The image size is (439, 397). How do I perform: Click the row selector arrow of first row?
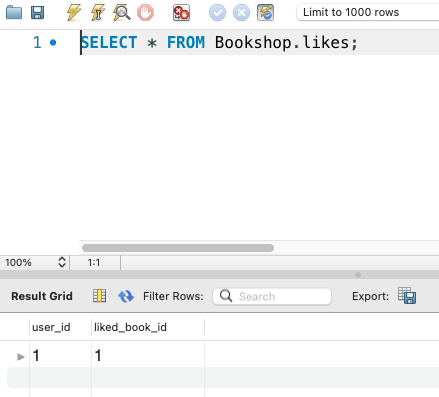(x=21, y=357)
